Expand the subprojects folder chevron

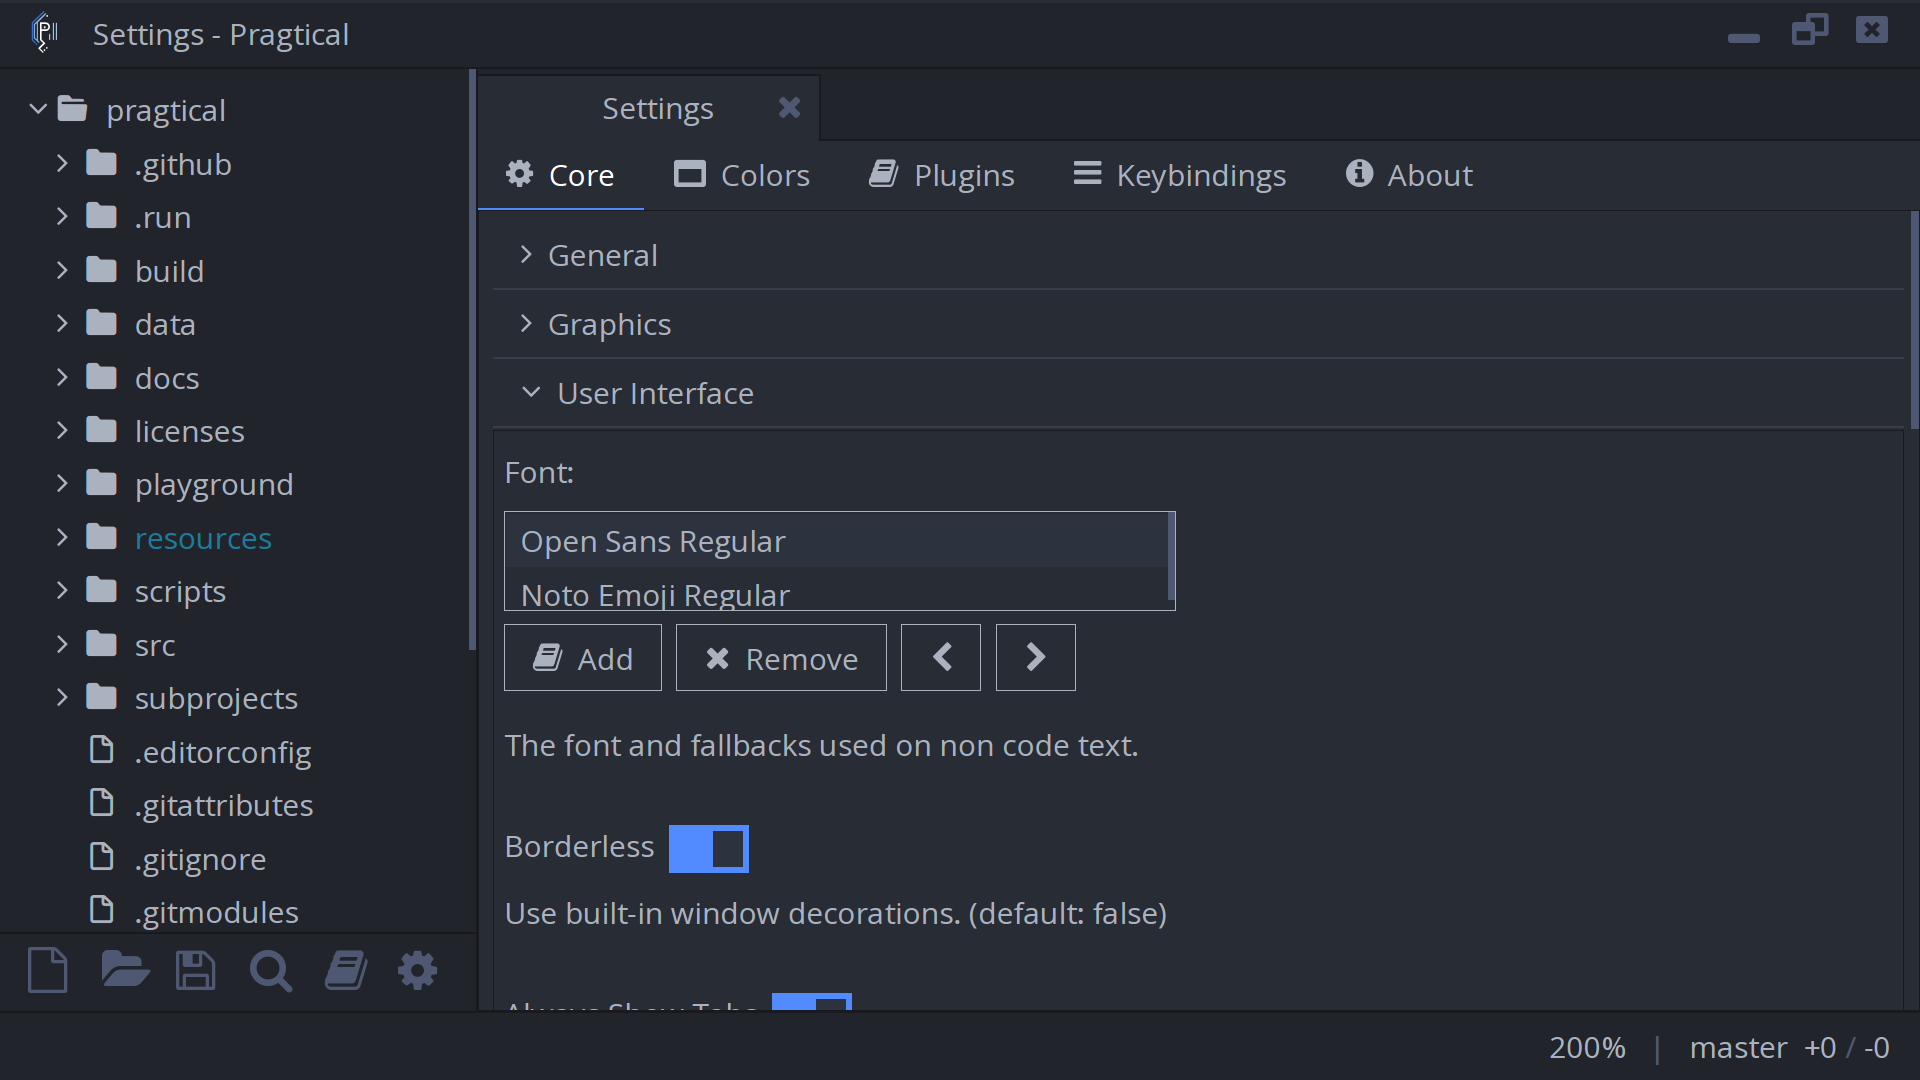tap(62, 697)
